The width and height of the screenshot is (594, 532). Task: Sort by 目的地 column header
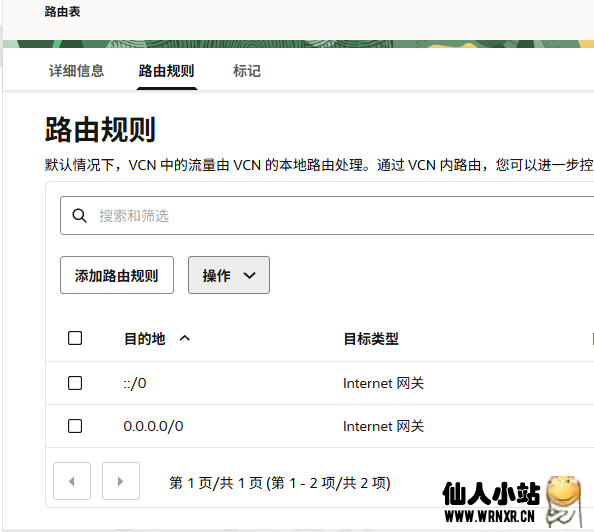(x=144, y=338)
